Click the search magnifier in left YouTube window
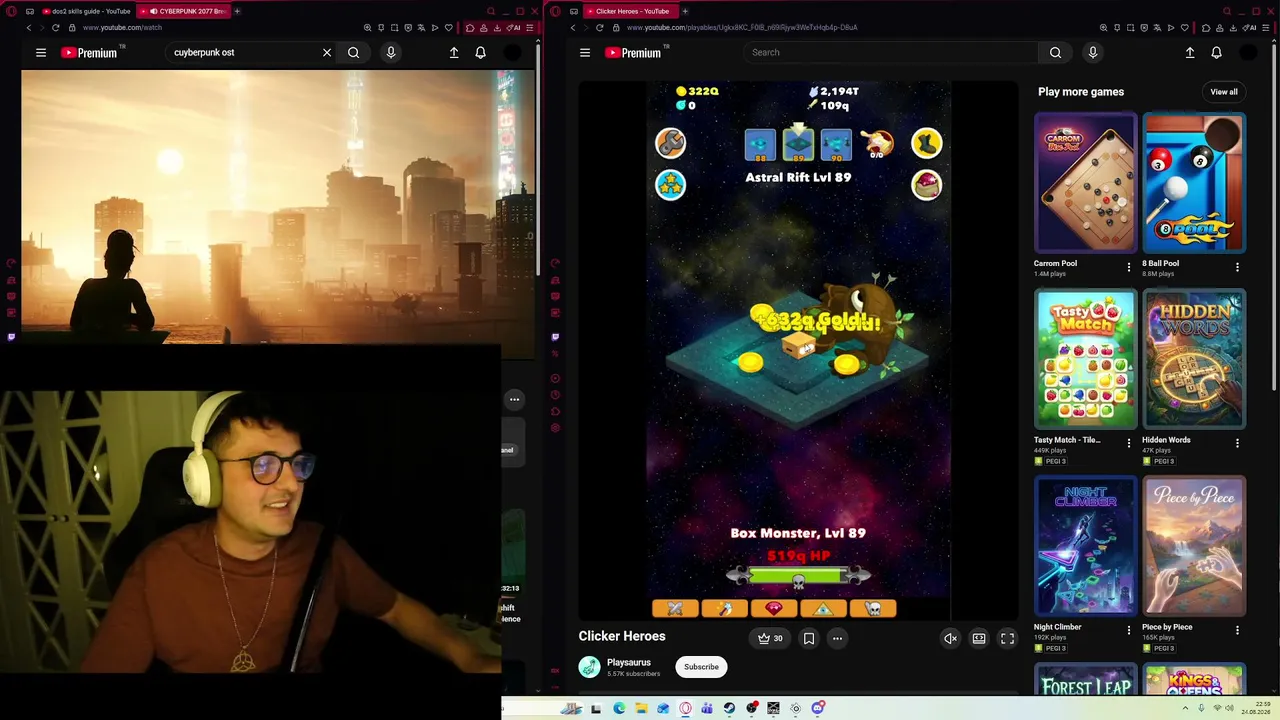The image size is (1280, 720). [353, 53]
